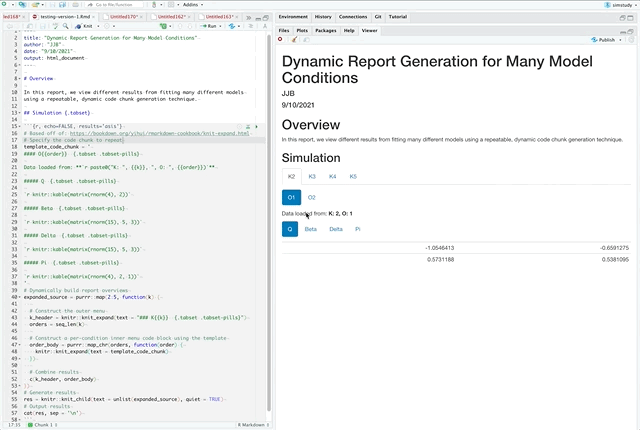Open the Files tab

pyautogui.click(x=284, y=31)
